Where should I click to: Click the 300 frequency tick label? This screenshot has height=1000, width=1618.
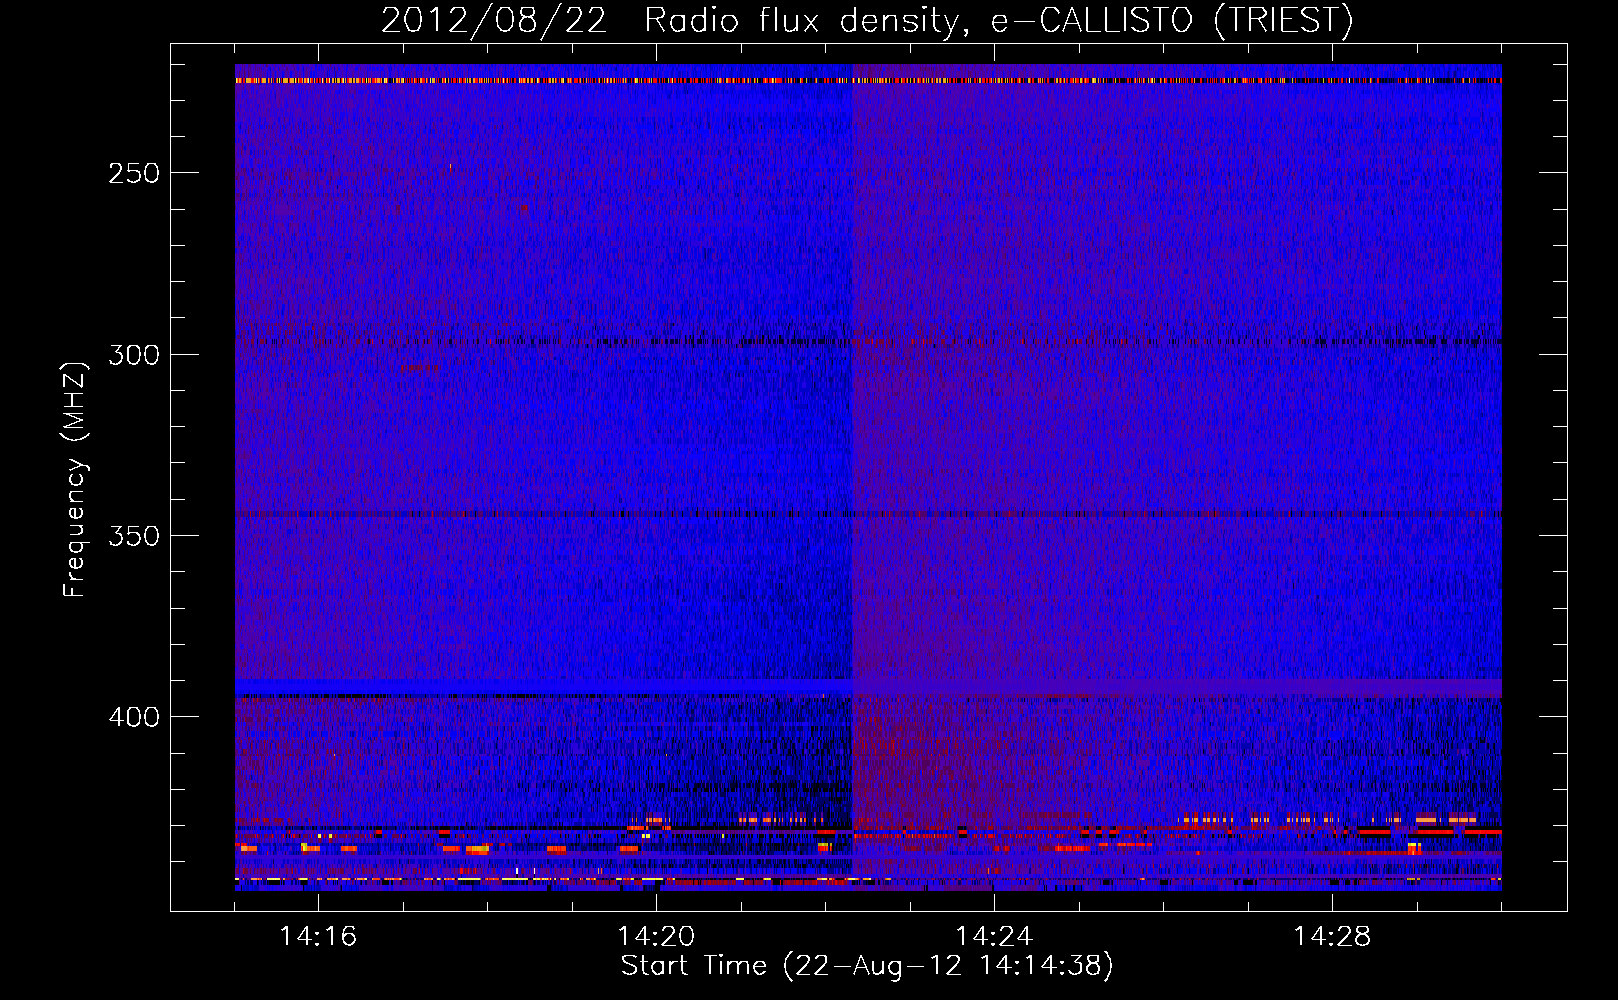[134, 355]
